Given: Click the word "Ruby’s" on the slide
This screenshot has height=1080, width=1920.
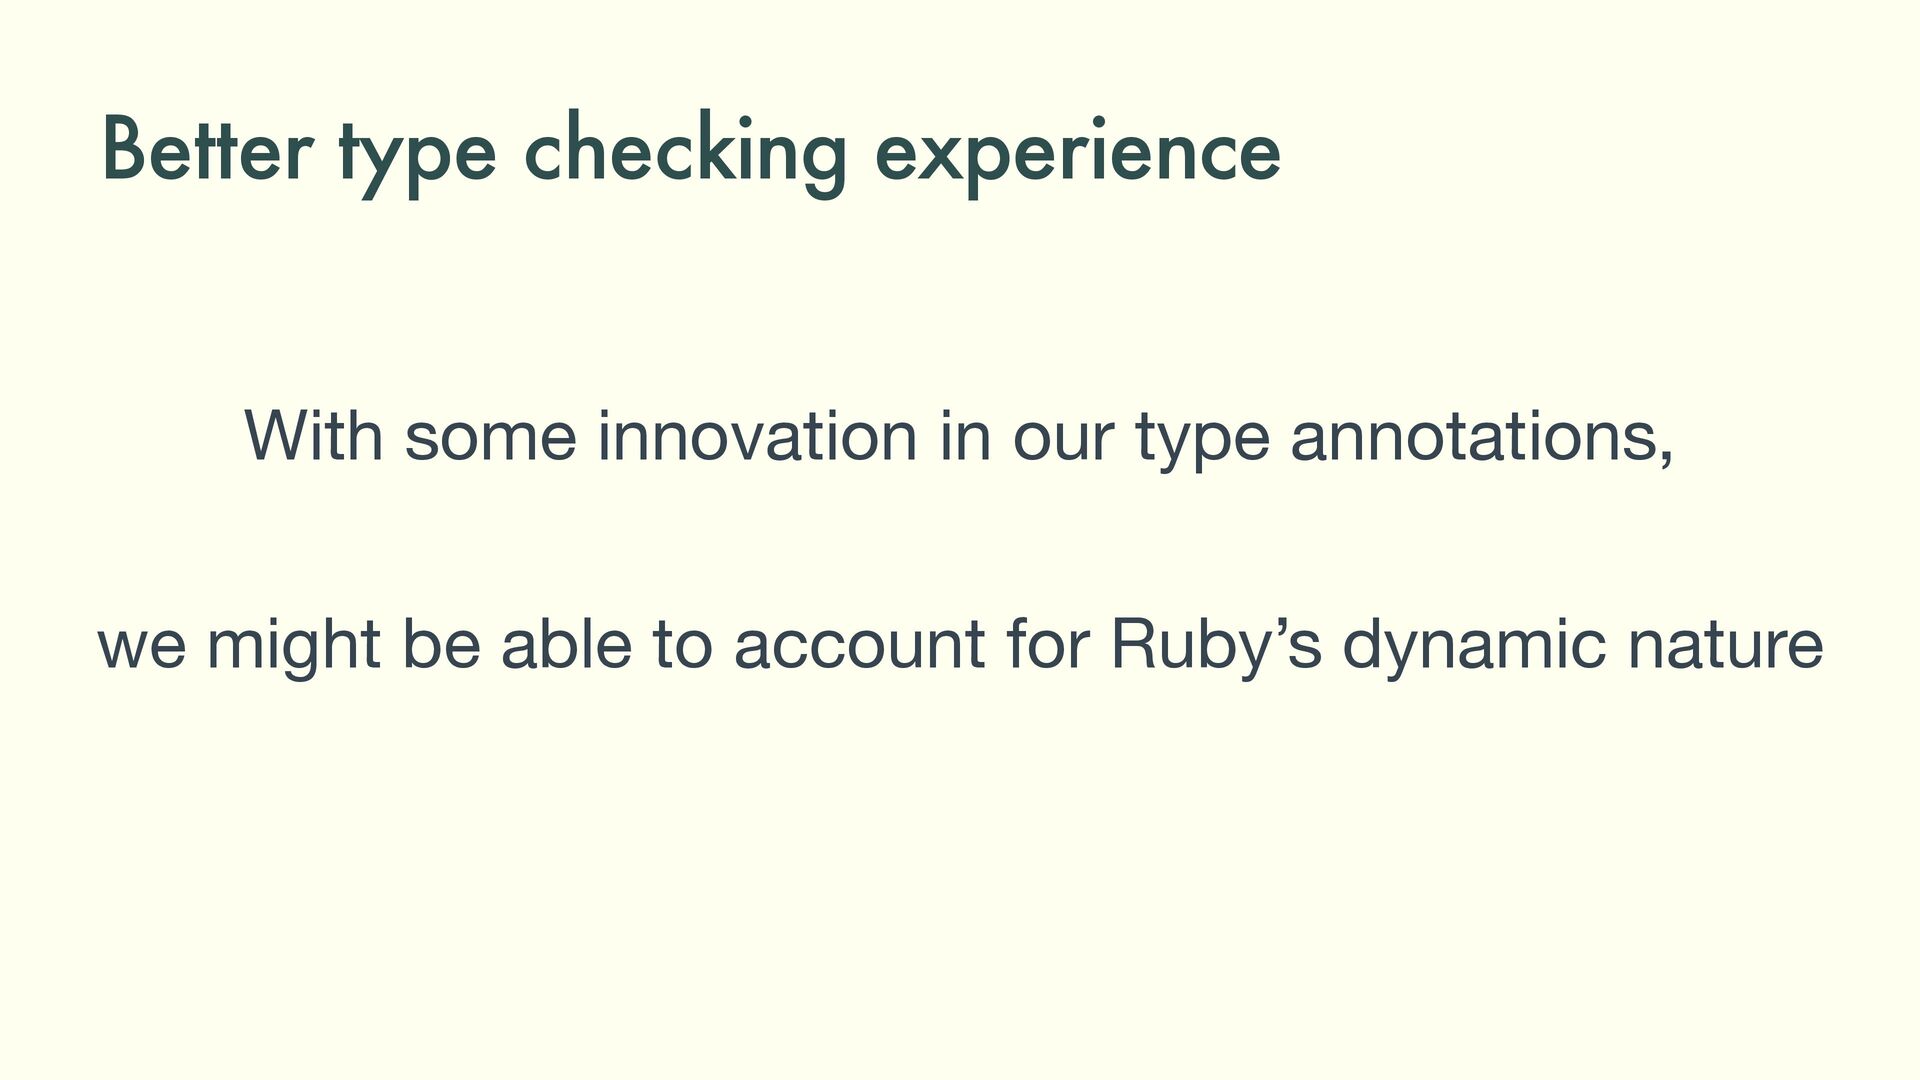Looking at the screenshot, I should 1216,646.
